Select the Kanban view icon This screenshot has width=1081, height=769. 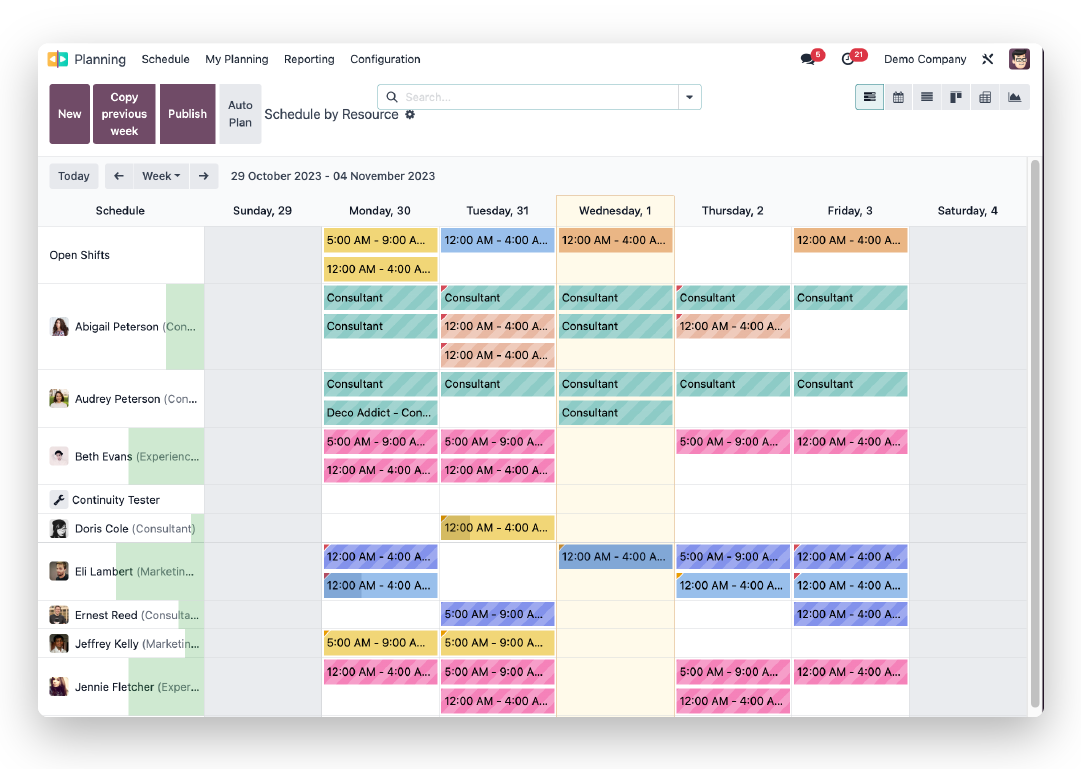(x=956, y=97)
